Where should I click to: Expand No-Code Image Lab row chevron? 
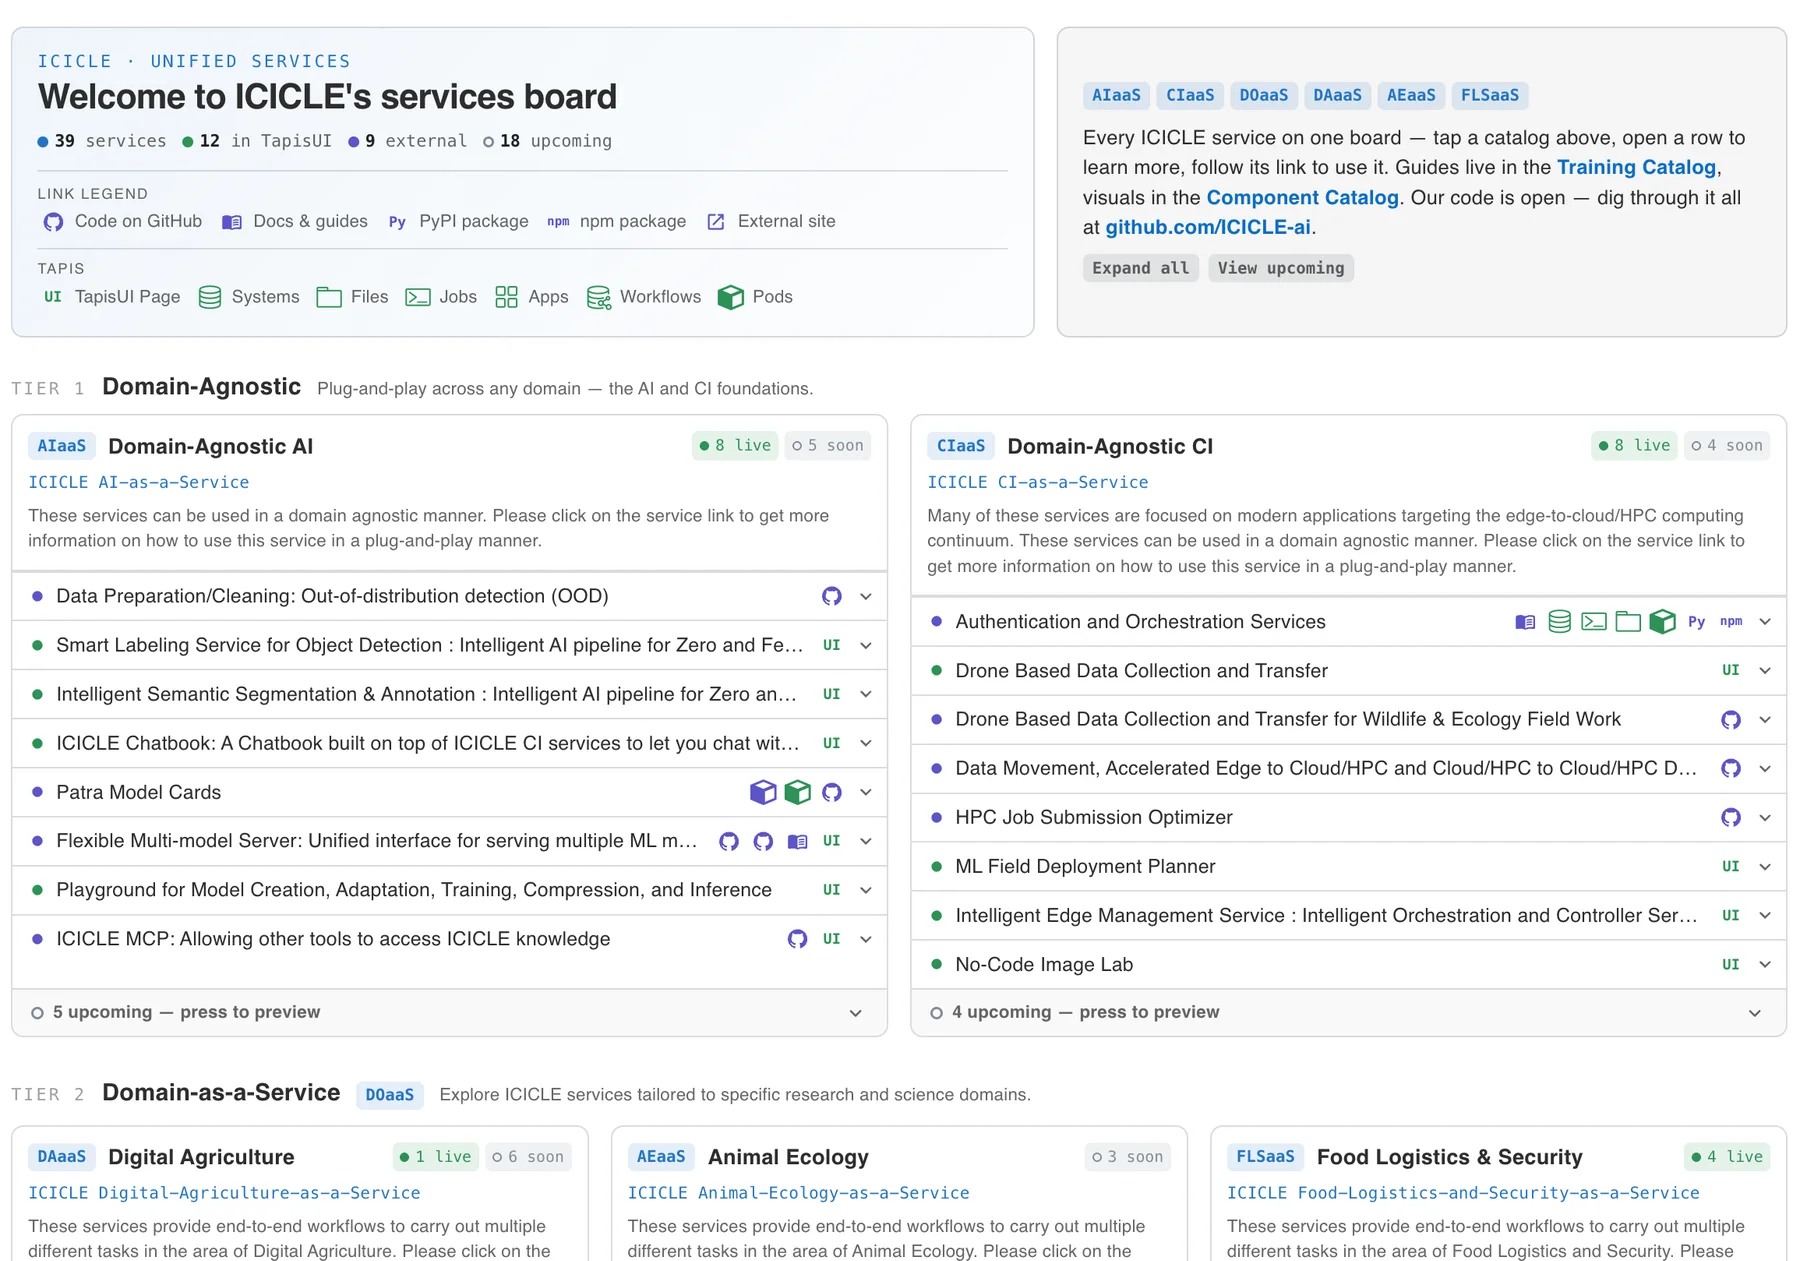pos(1765,964)
